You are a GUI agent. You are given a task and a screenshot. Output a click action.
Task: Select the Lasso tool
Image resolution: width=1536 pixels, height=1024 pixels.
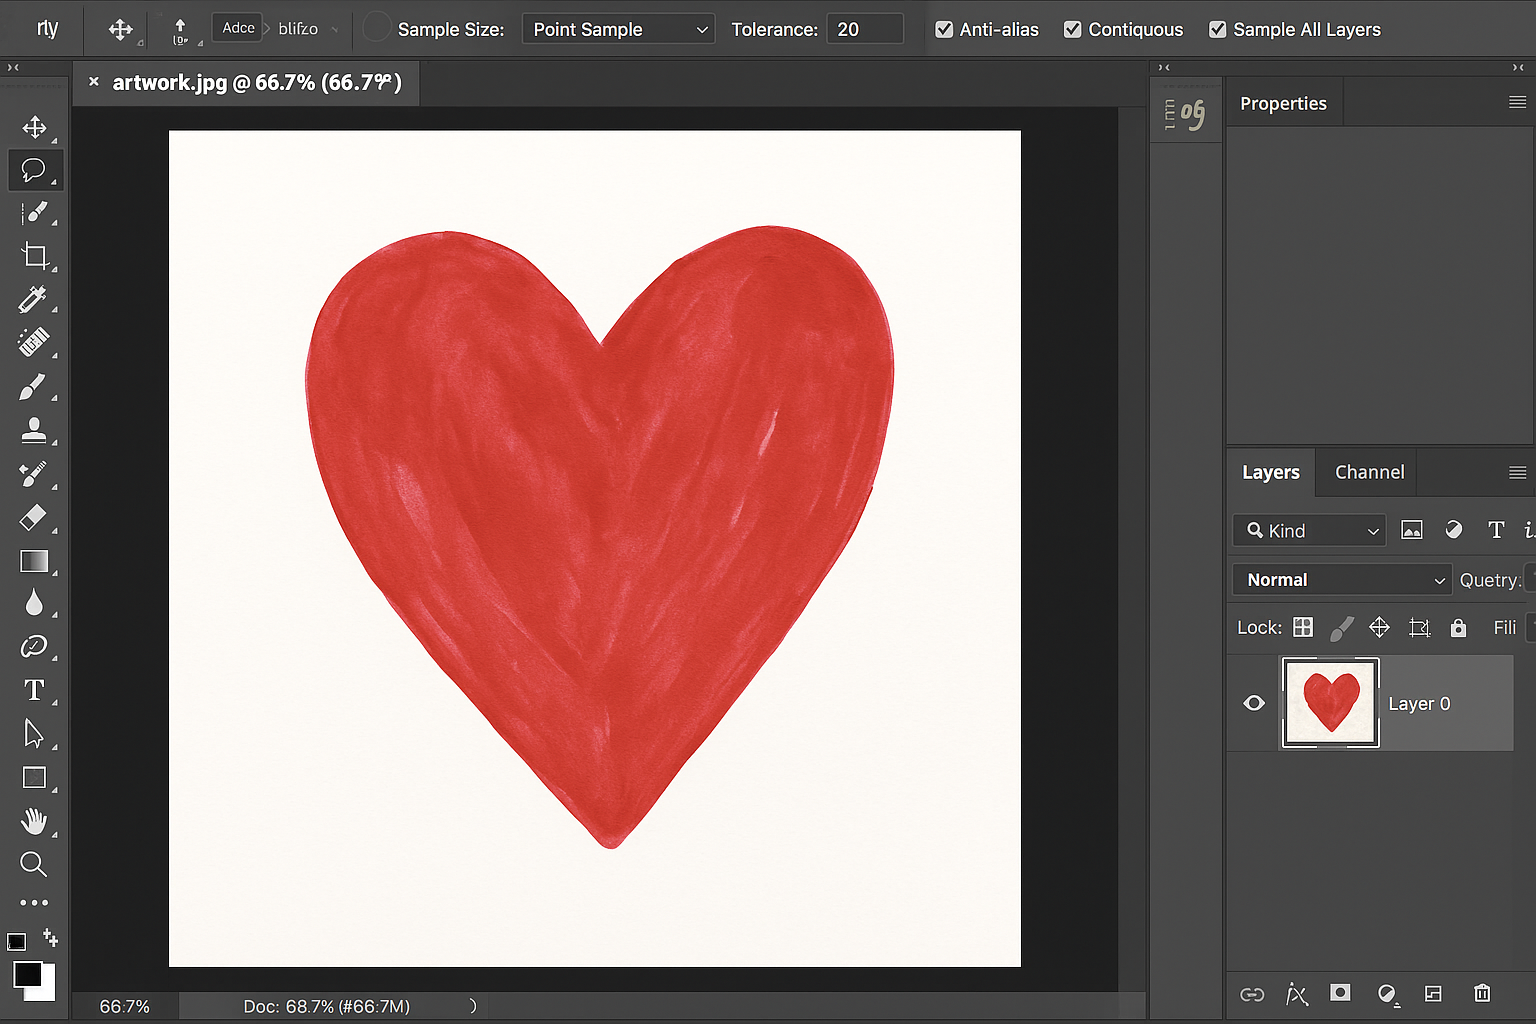[x=34, y=170]
